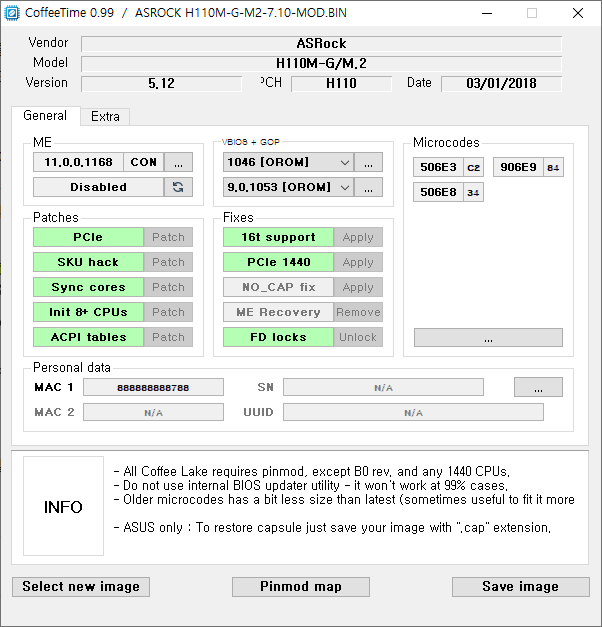Click Patch button beside PCIe
602x627 pixels.
[x=168, y=237]
